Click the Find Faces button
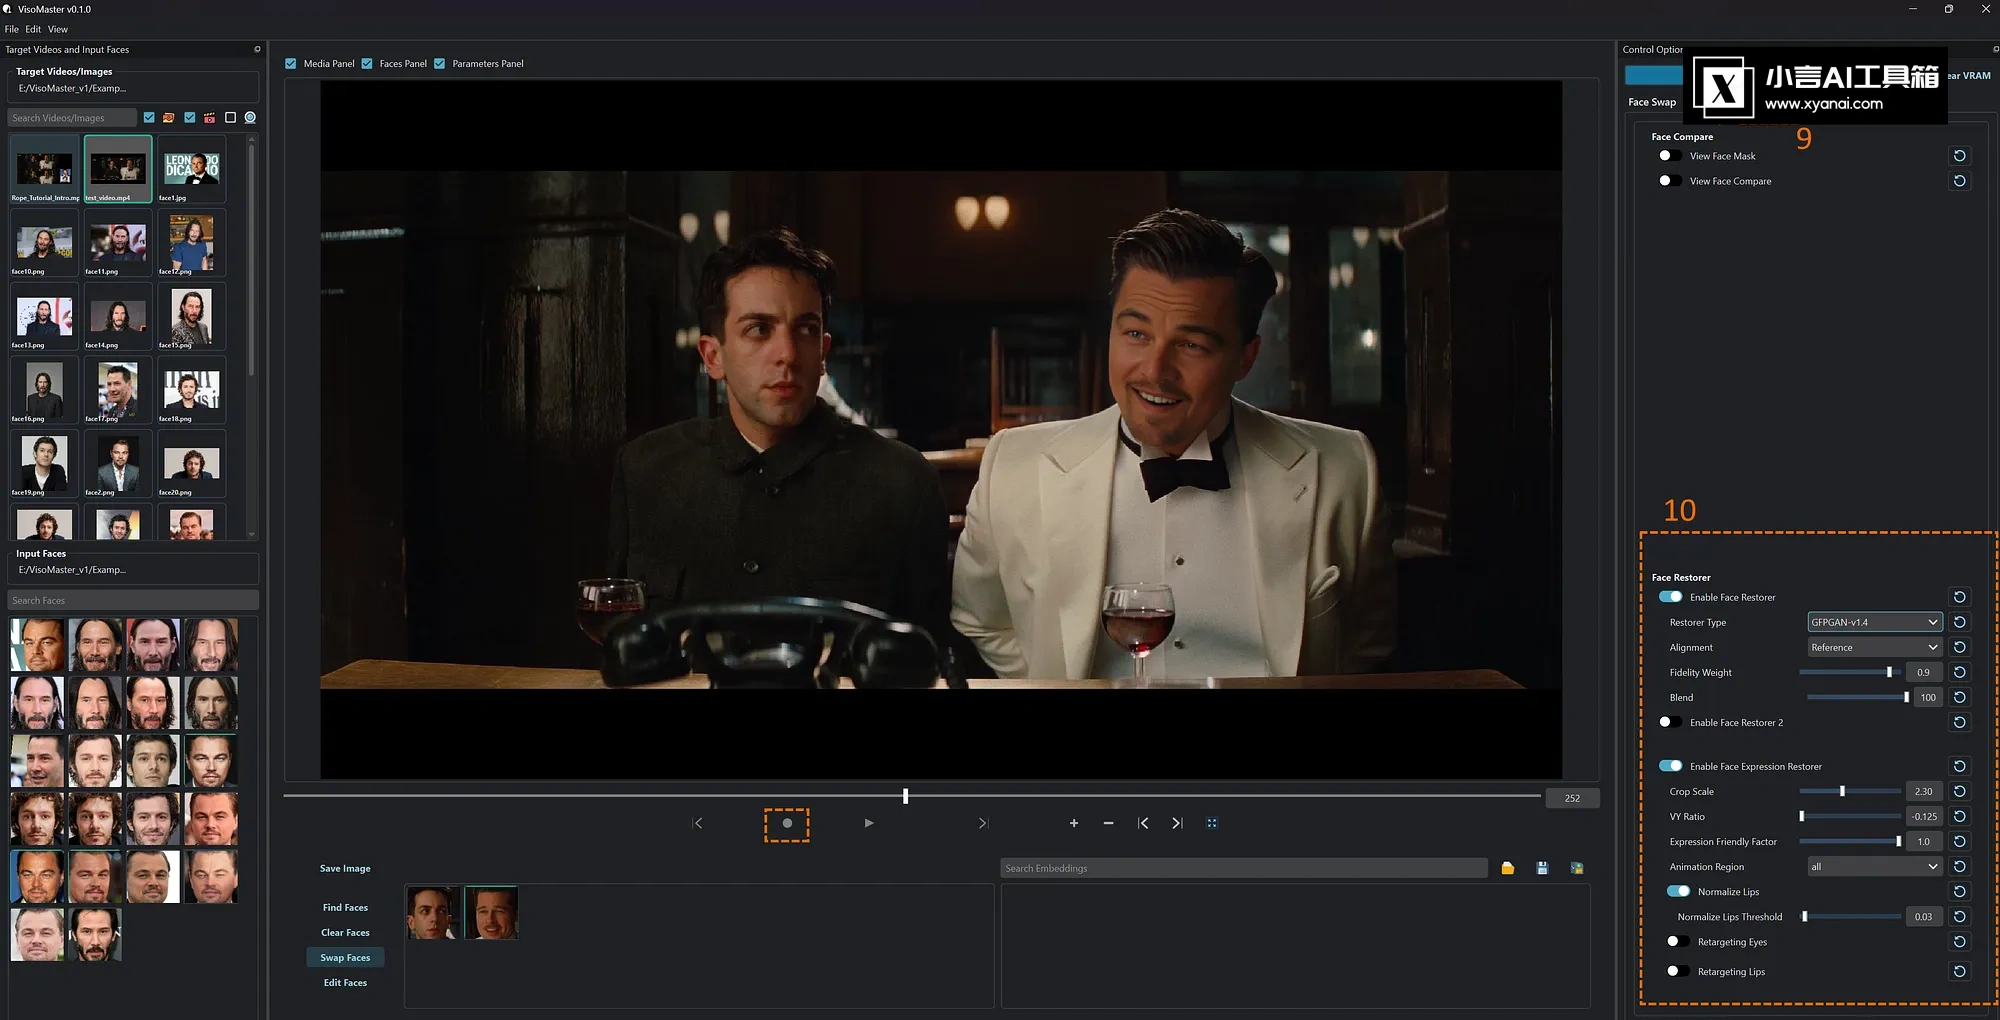The height and width of the screenshot is (1020, 2000). pos(345,907)
